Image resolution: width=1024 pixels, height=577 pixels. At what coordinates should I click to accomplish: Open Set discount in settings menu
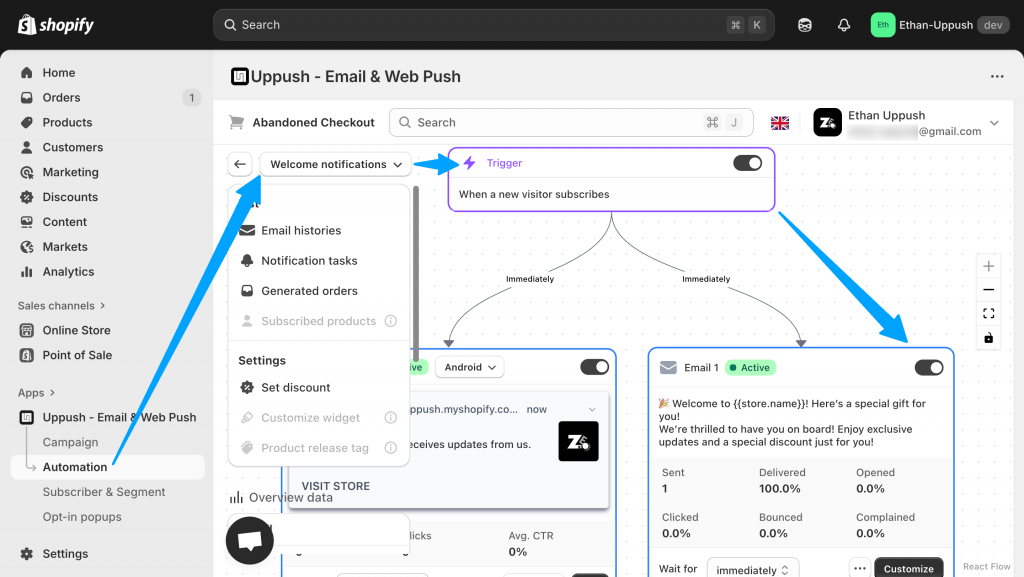pyautogui.click(x=295, y=388)
